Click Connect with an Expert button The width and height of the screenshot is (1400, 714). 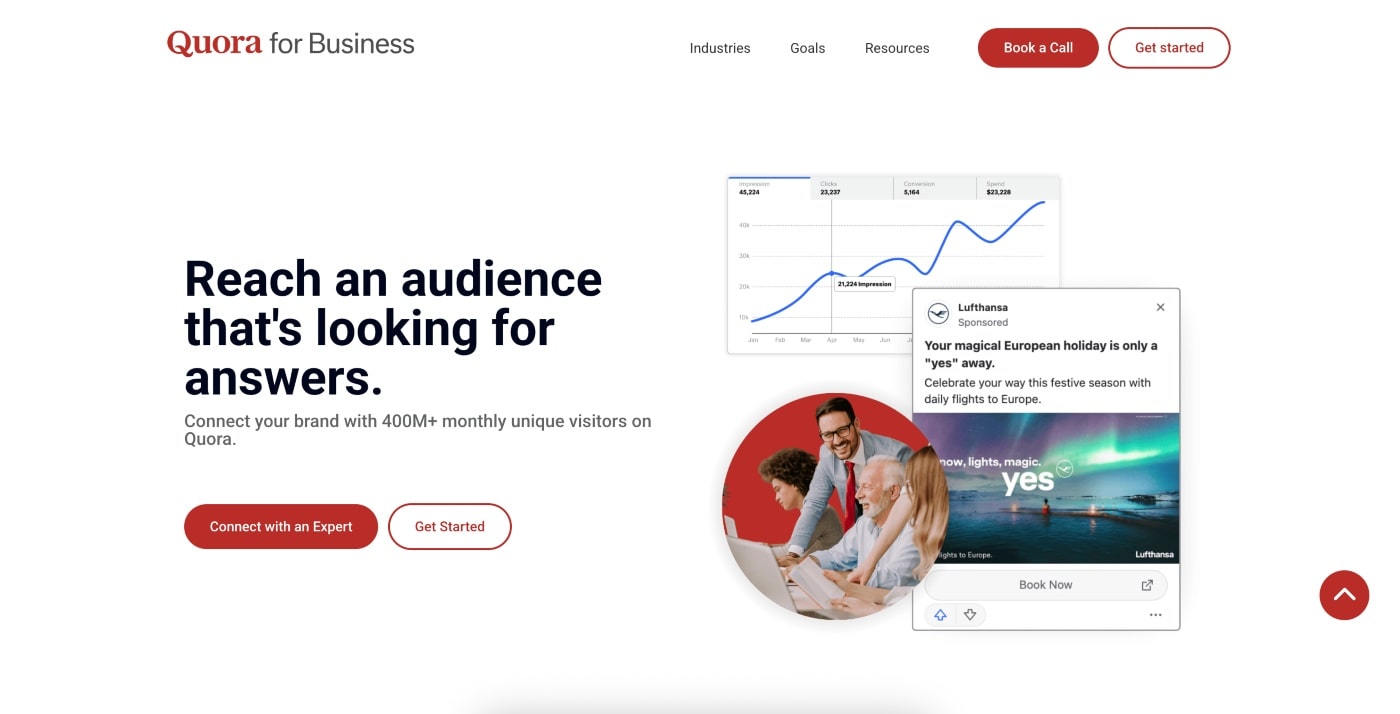(281, 527)
